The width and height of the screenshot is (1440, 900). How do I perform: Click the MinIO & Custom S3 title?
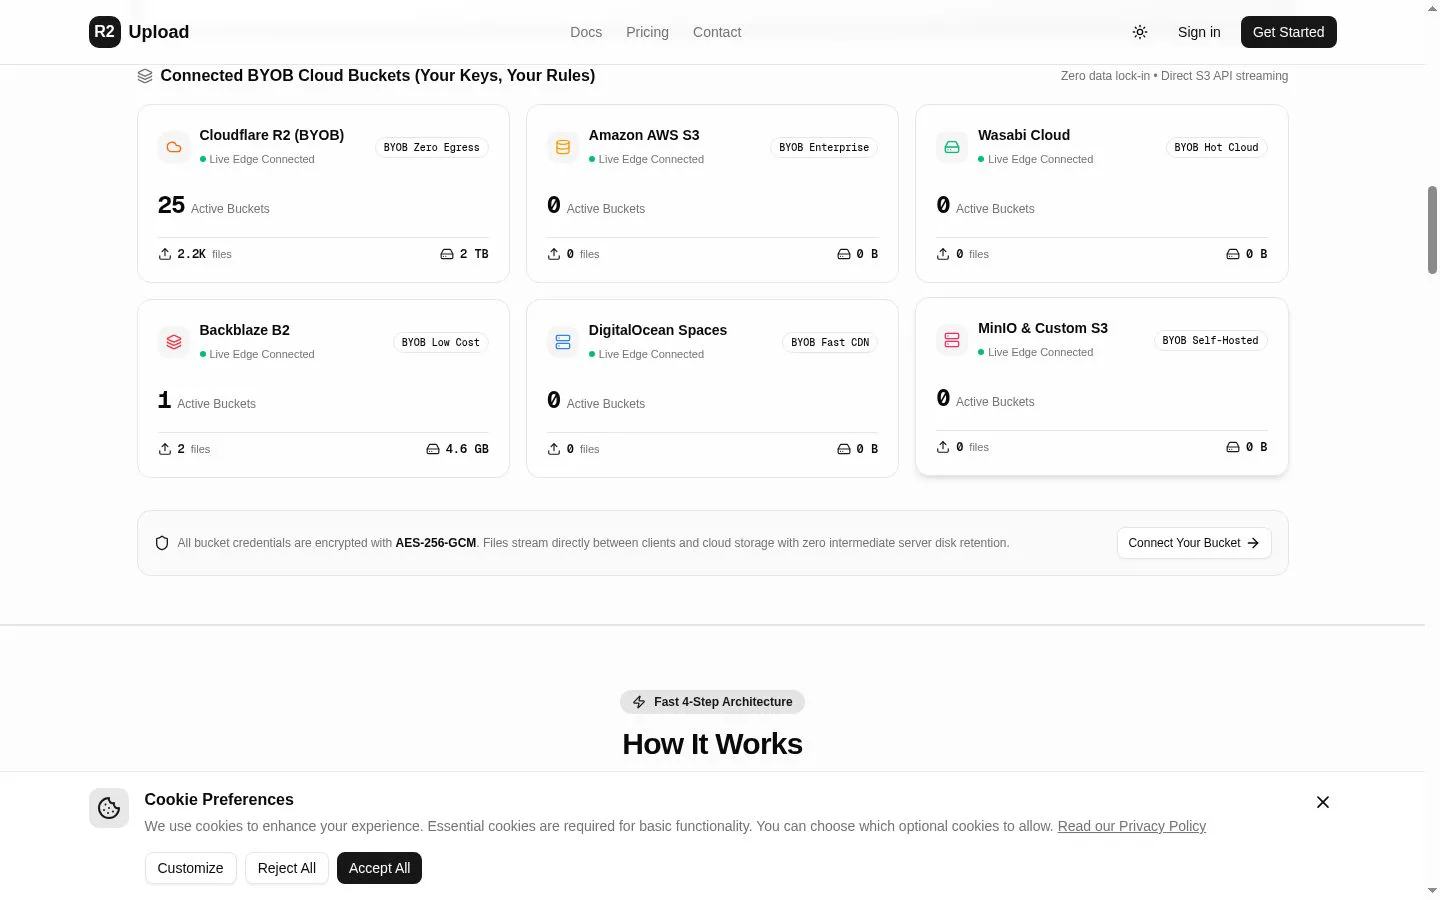pos(1043,328)
